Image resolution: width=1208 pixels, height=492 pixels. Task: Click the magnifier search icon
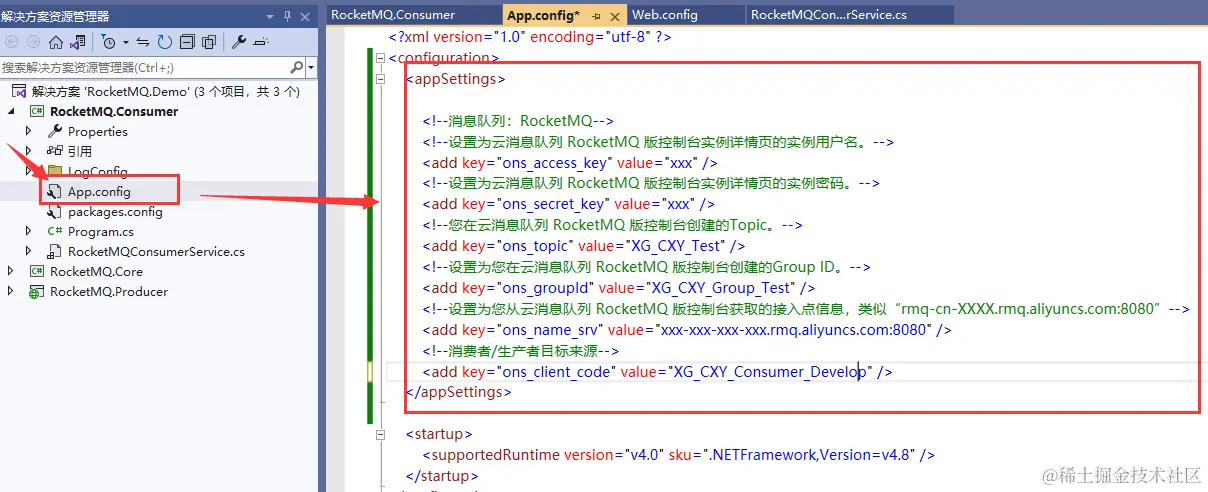297,67
